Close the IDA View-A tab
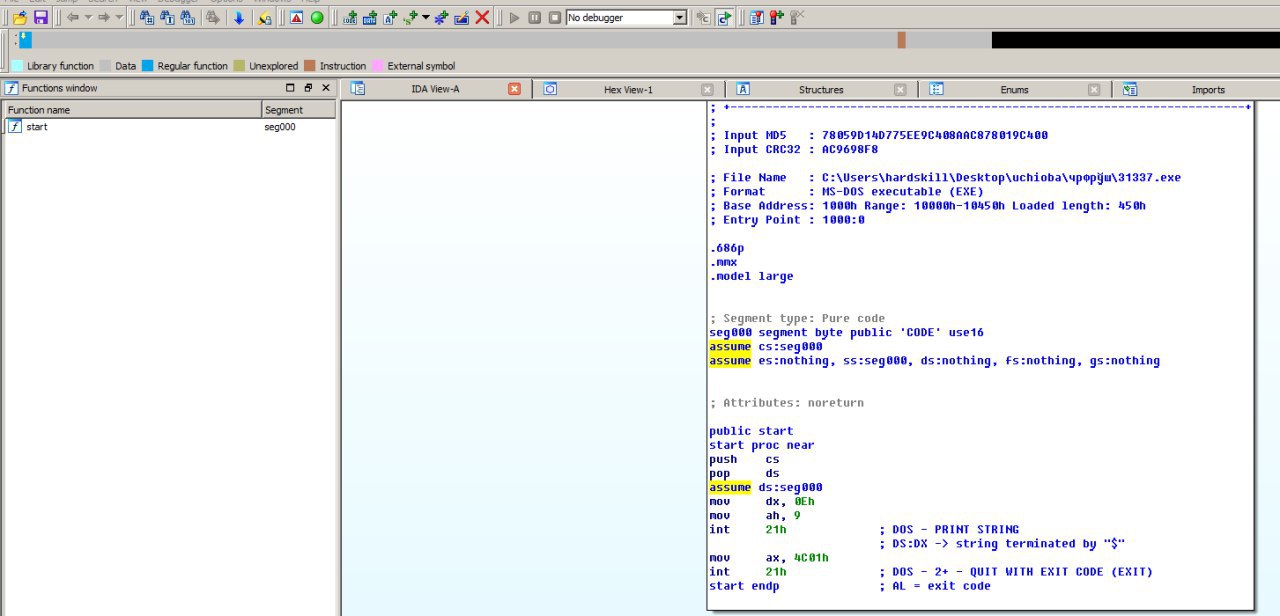Screen dimensions: 1280x616 tap(515, 89)
